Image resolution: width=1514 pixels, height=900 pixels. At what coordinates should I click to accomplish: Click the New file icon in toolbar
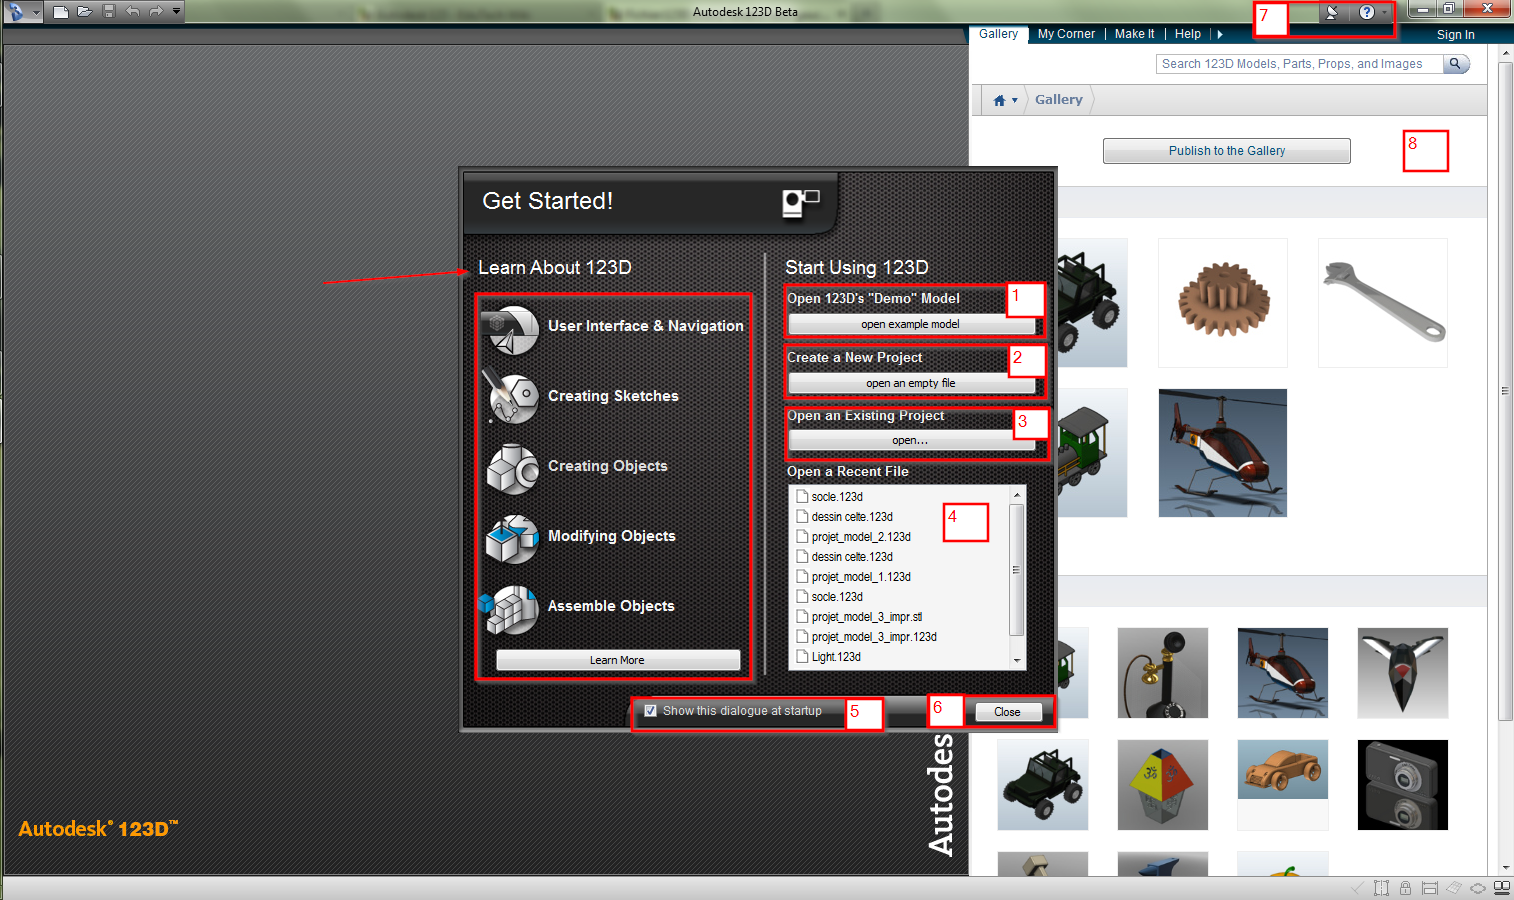(x=61, y=12)
